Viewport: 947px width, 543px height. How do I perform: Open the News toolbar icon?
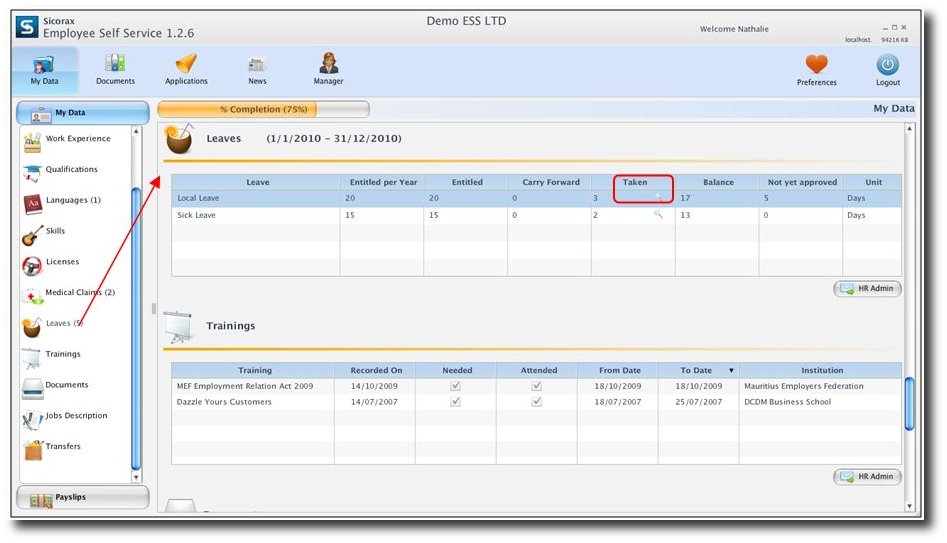(x=257, y=65)
